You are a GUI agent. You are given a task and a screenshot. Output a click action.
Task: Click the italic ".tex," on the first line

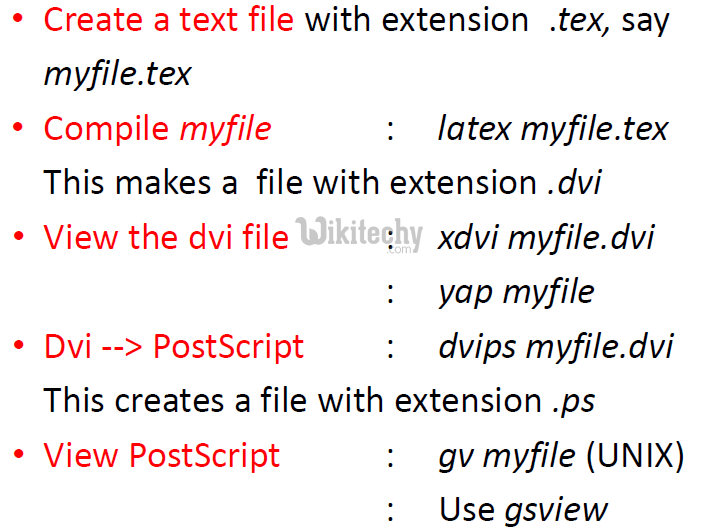580,20
